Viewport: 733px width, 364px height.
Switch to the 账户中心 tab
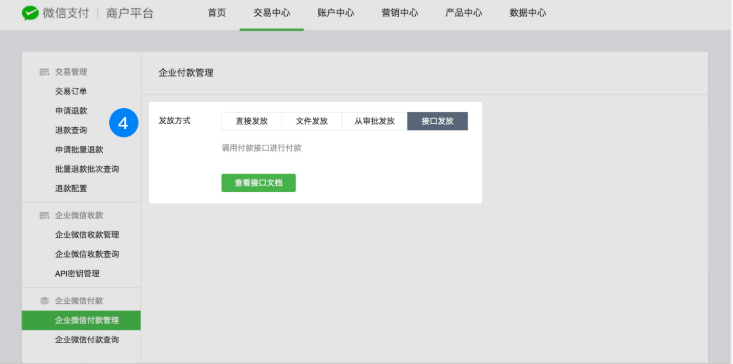click(336, 13)
